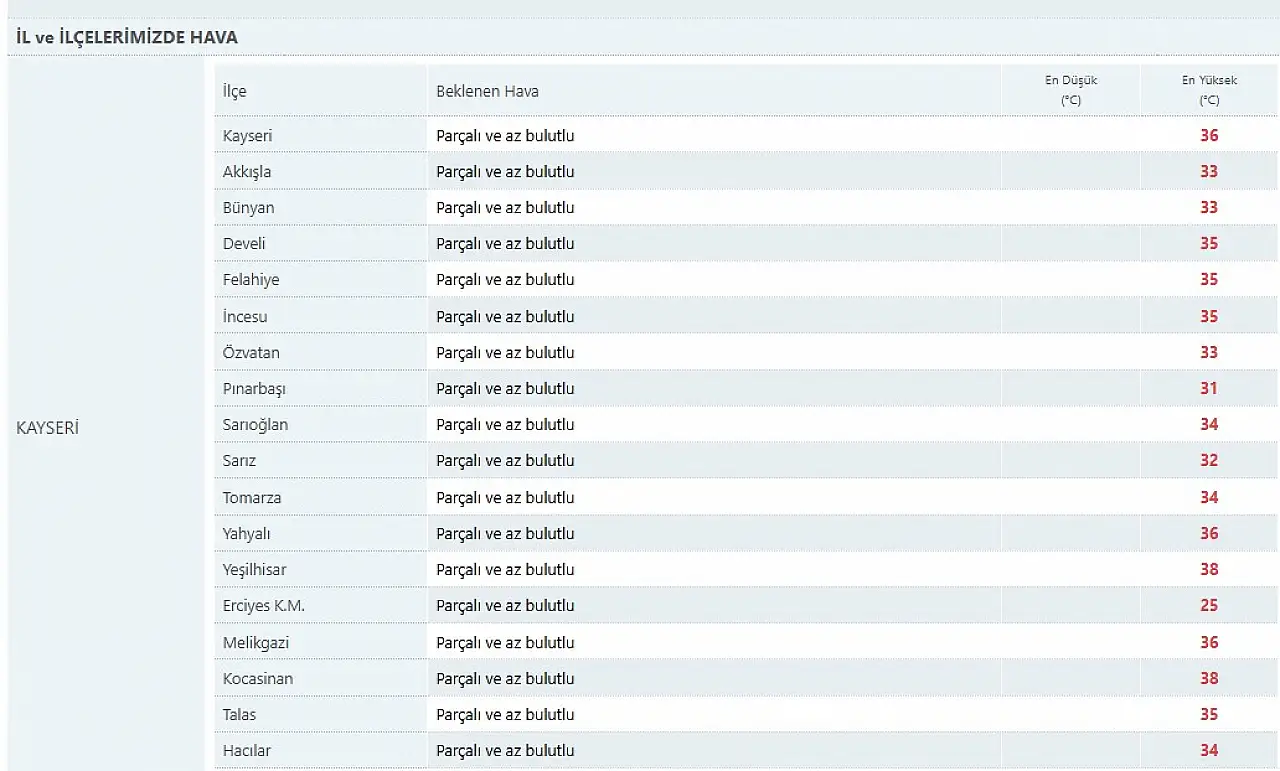Select the Sarıoğlan district
1280x771 pixels.
255,424
